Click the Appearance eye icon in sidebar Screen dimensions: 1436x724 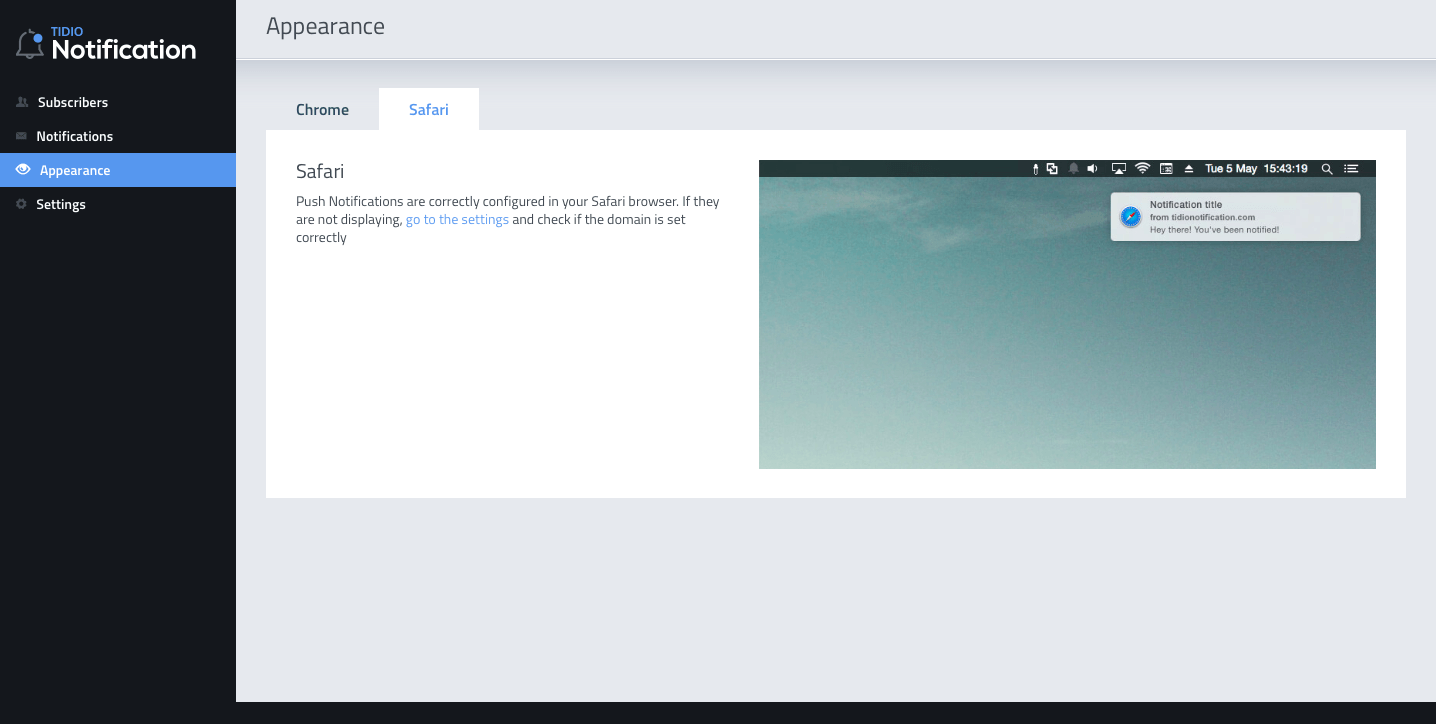point(23,170)
